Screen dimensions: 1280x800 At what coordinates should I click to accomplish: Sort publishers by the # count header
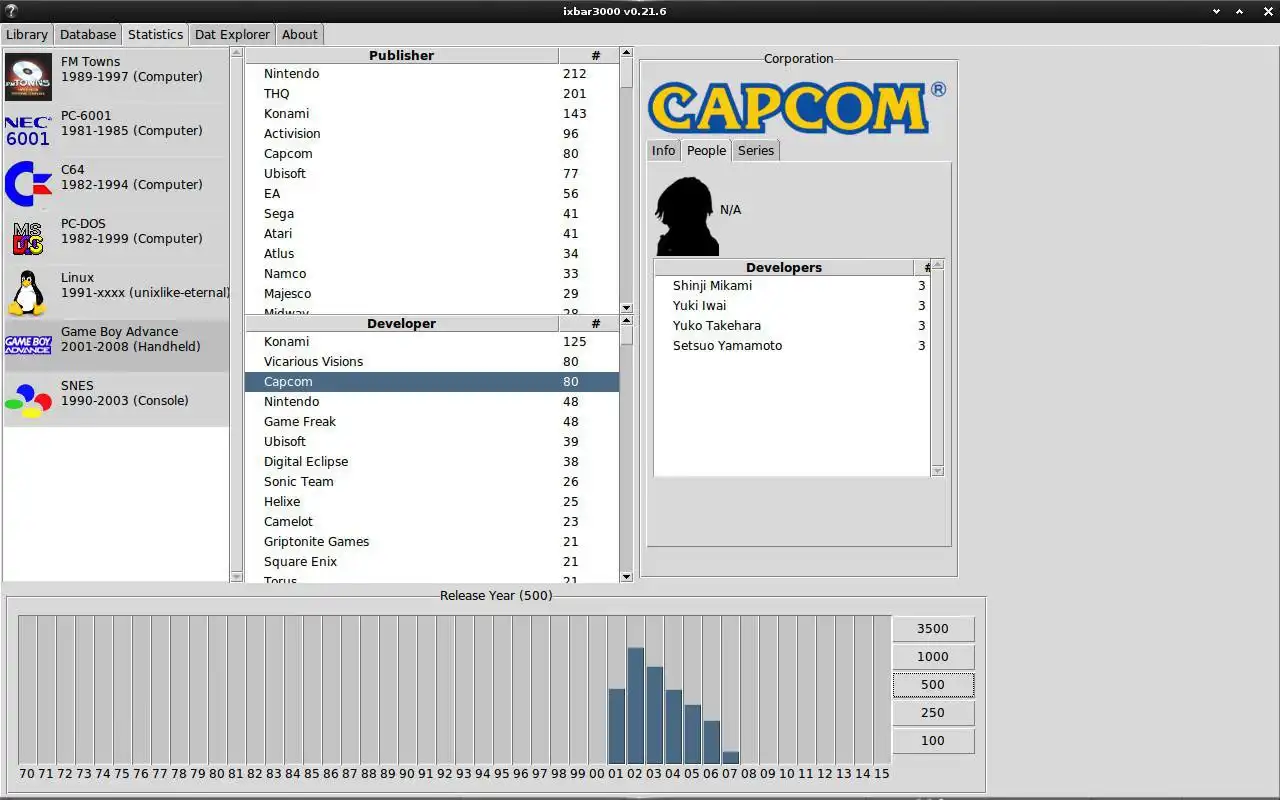[589, 56]
